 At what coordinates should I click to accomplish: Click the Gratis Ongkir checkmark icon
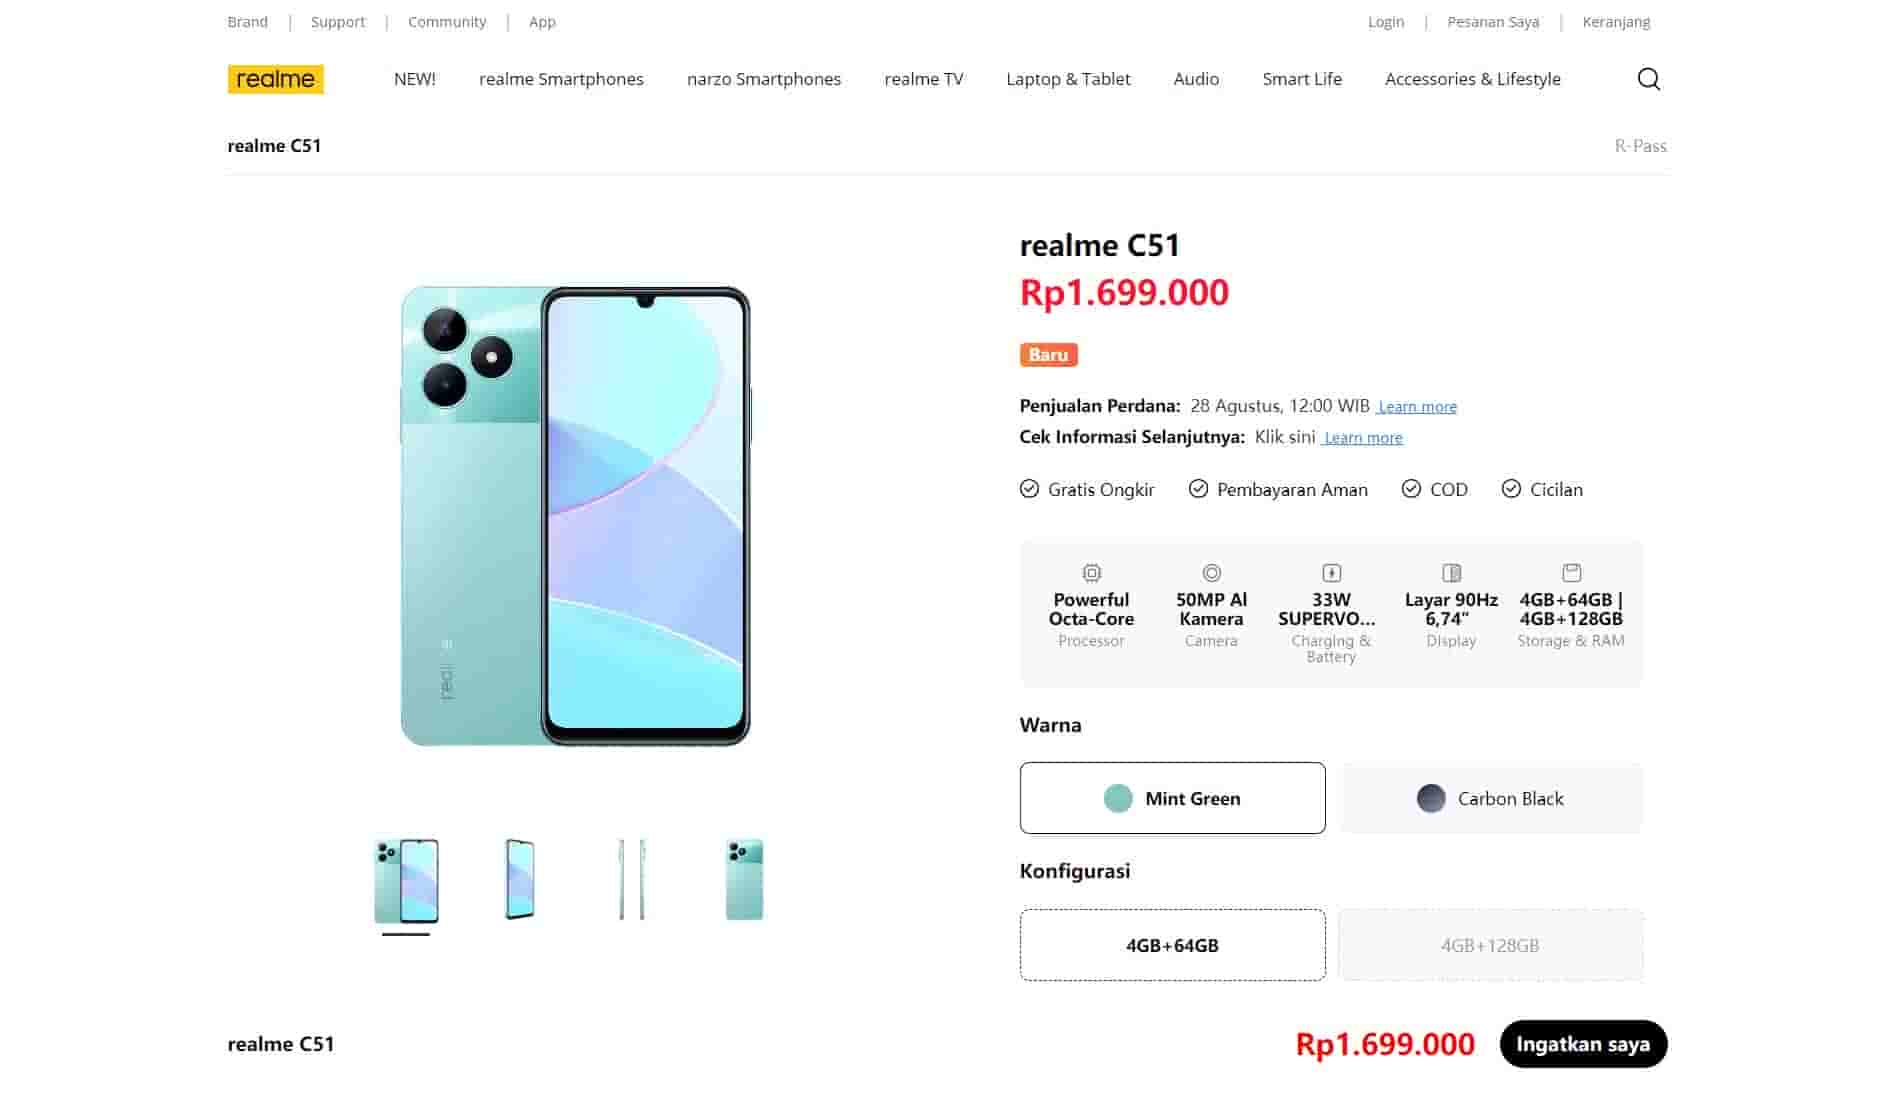point(1029,489)
